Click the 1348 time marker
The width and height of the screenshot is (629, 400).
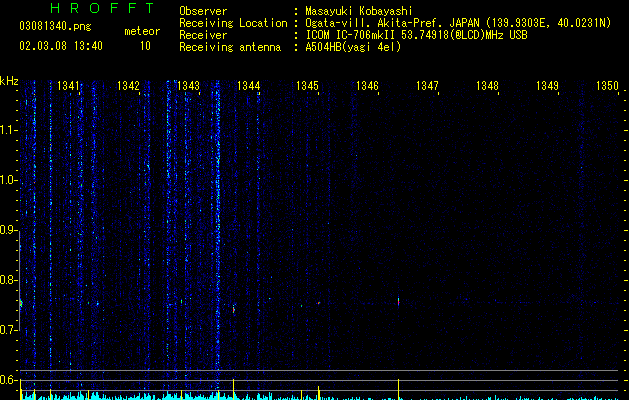[x=487, y=86]
